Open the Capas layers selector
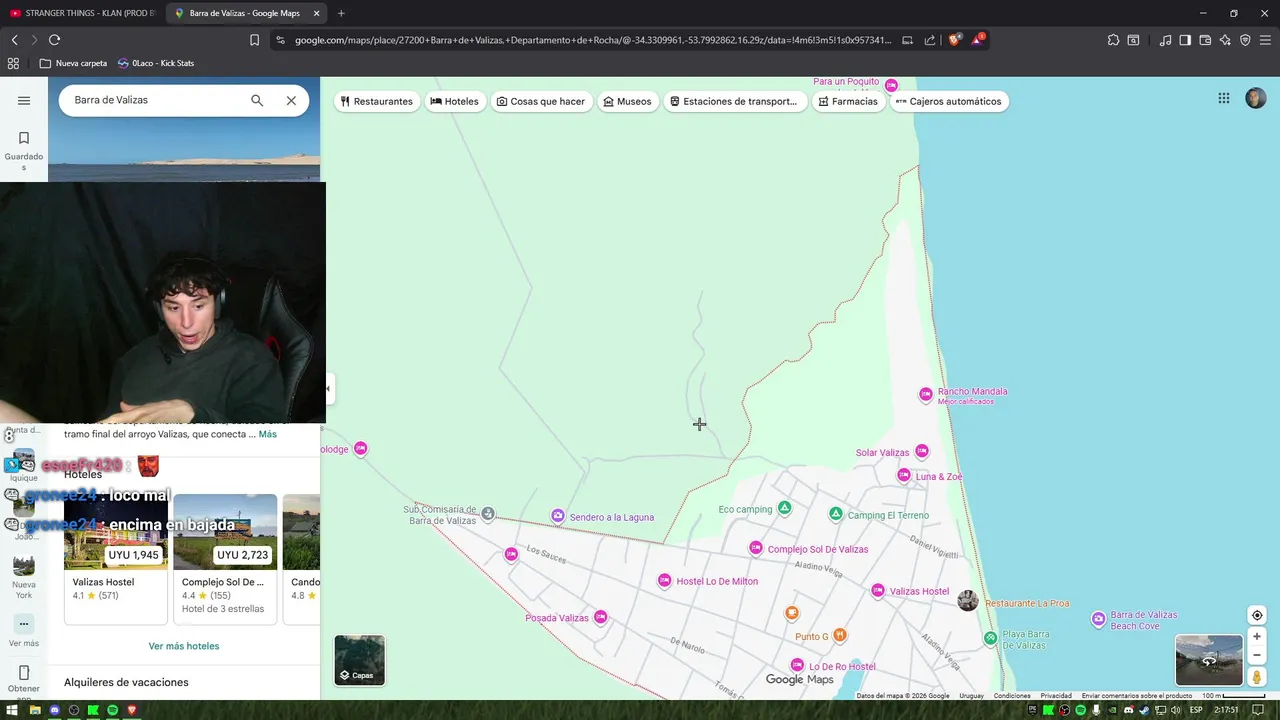 (359, 660)
